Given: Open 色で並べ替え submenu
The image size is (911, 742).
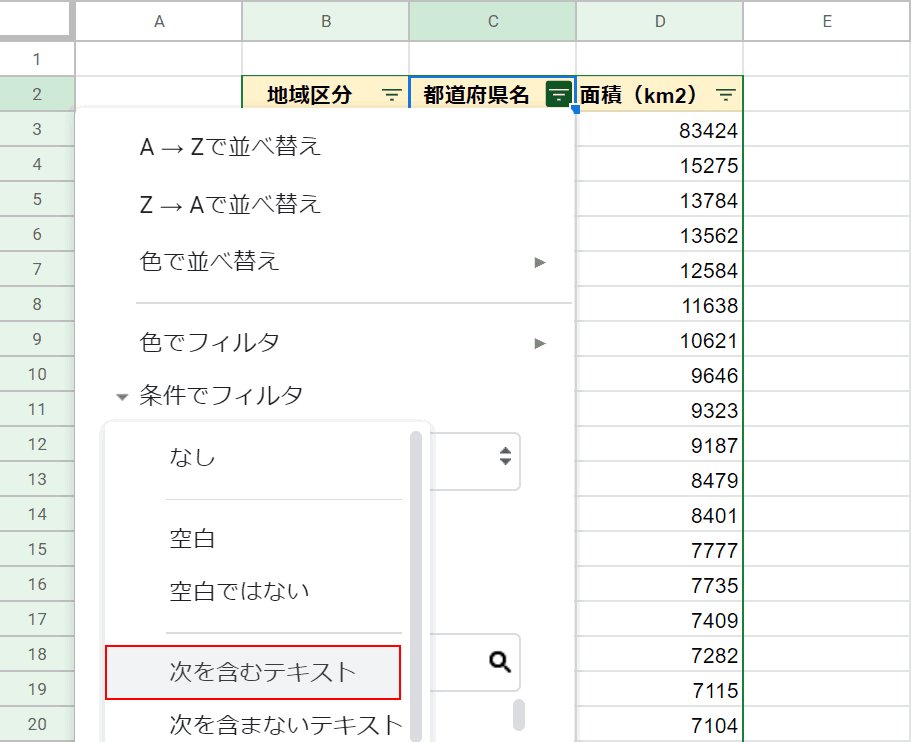Looking at the screenshot, I should (343, 261).
